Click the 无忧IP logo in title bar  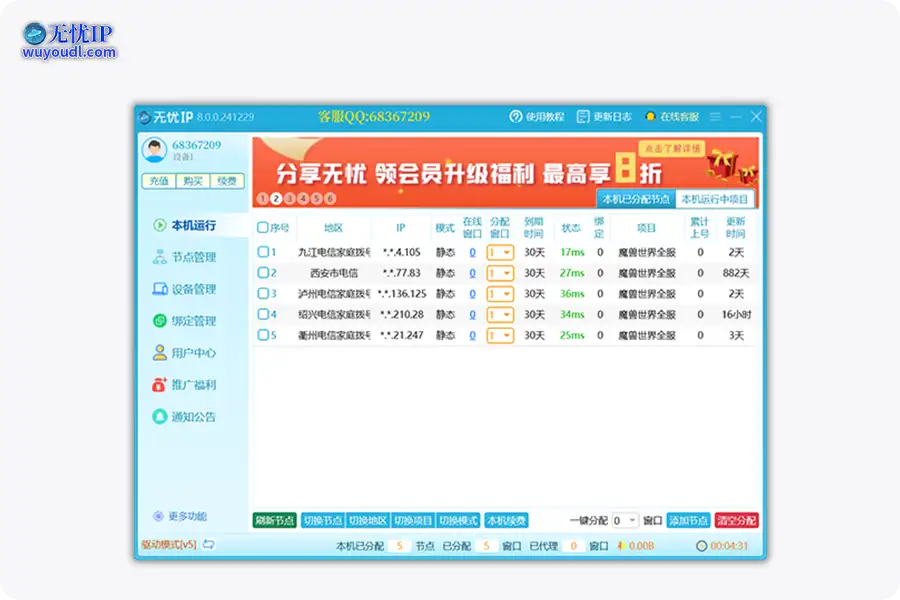145,117
